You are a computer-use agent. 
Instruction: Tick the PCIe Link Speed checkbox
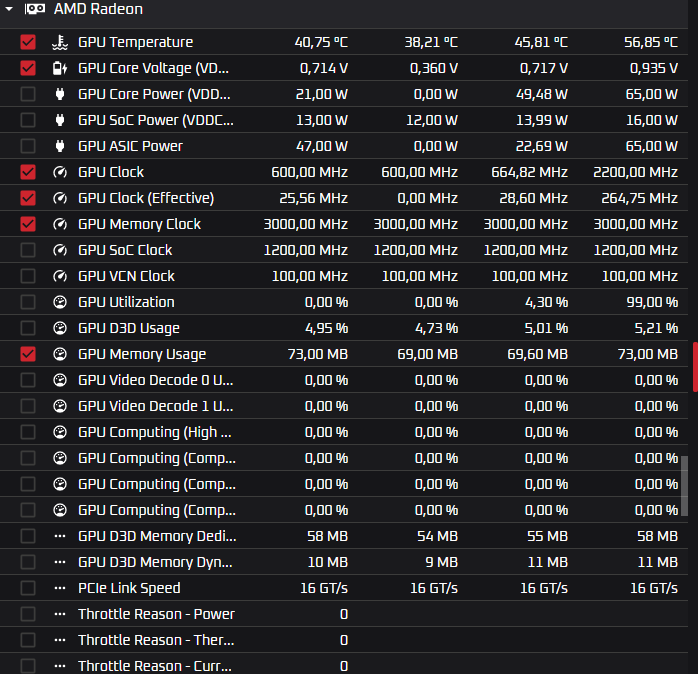pyautogui.click(x=28, y=588)
